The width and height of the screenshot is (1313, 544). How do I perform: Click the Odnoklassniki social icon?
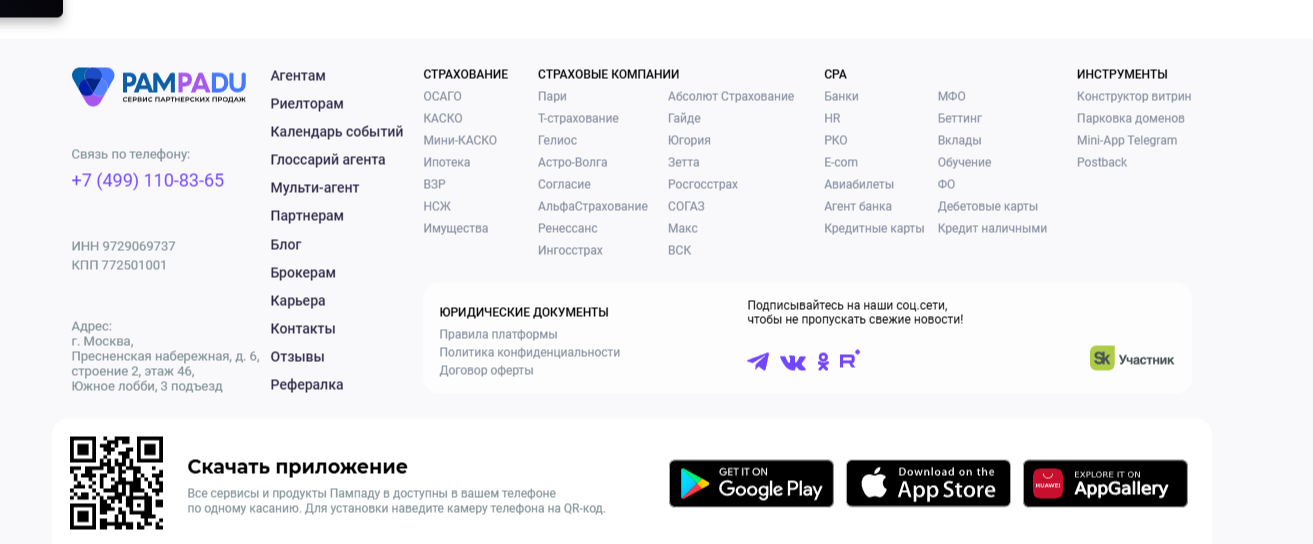point(823,362)
